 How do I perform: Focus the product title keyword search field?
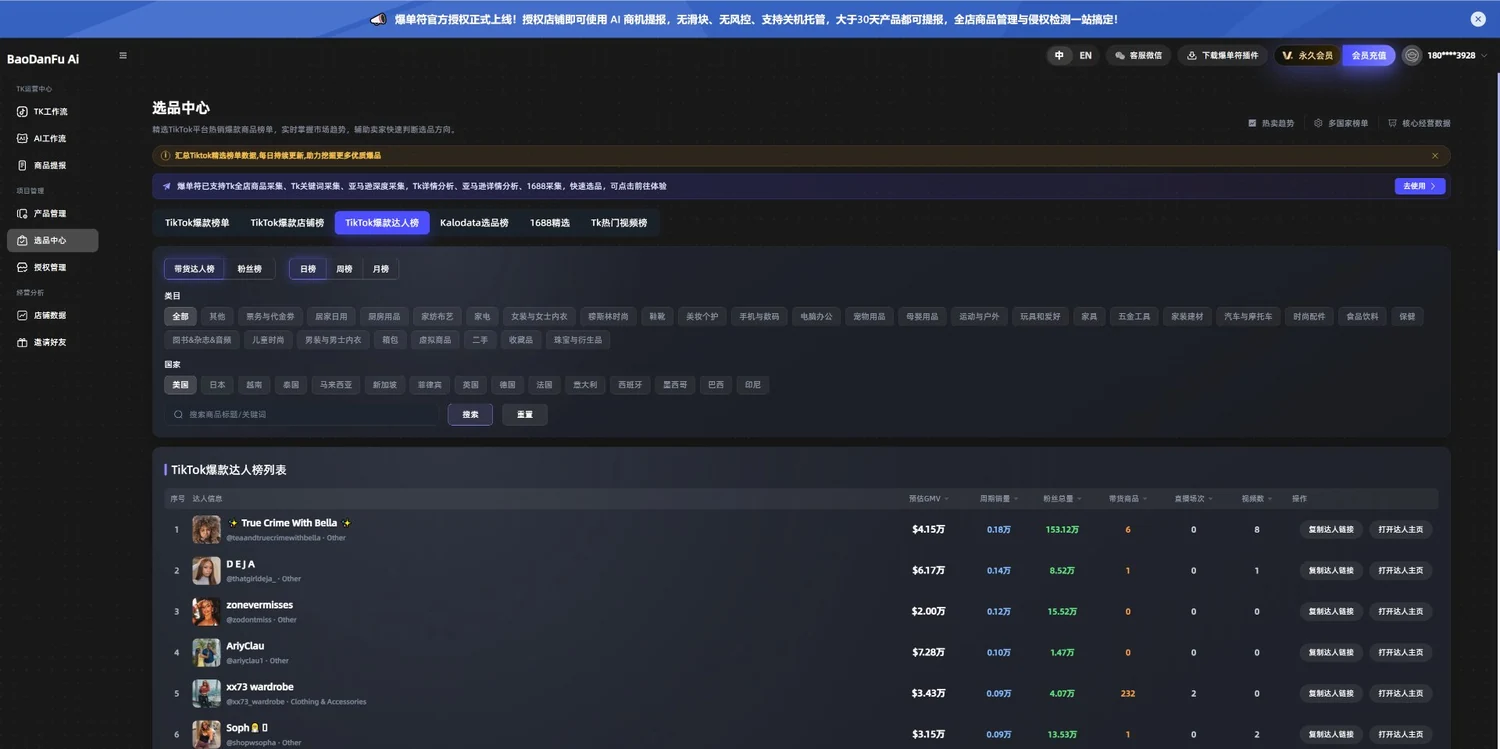pyautogui.click(x=301, y=414)
